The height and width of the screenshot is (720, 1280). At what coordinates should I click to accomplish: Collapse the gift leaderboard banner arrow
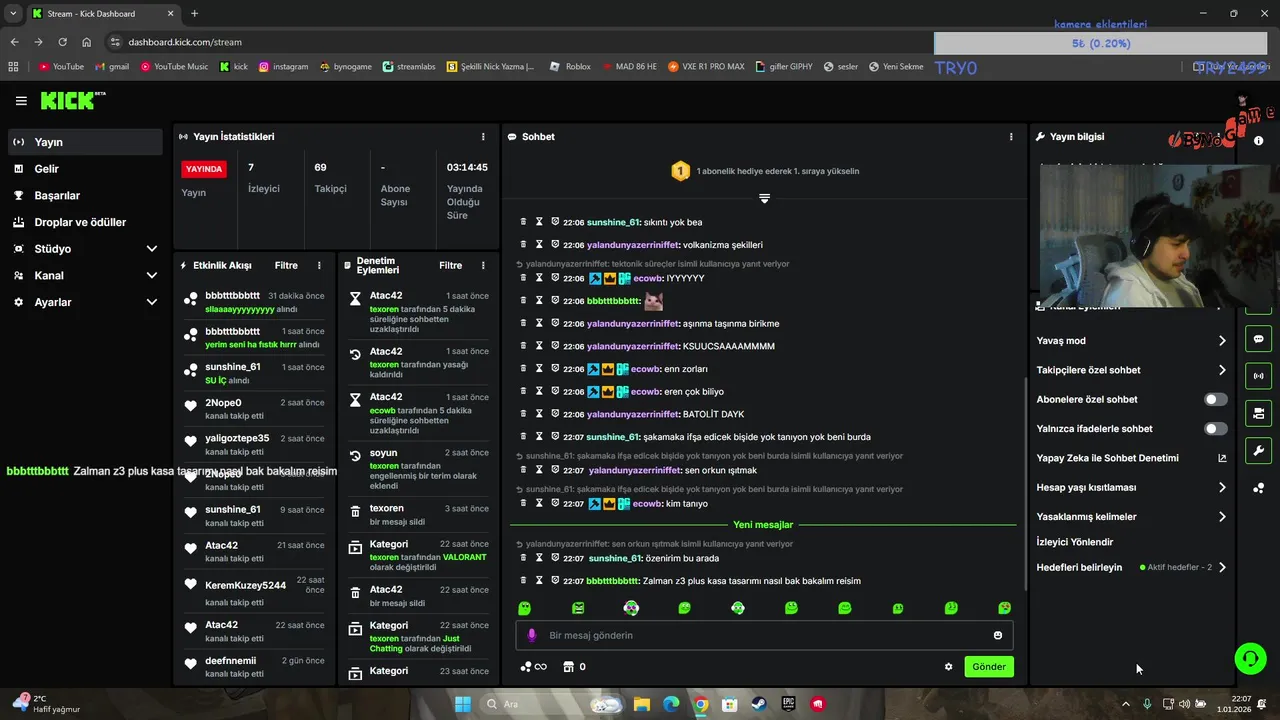tap(764, 198)
